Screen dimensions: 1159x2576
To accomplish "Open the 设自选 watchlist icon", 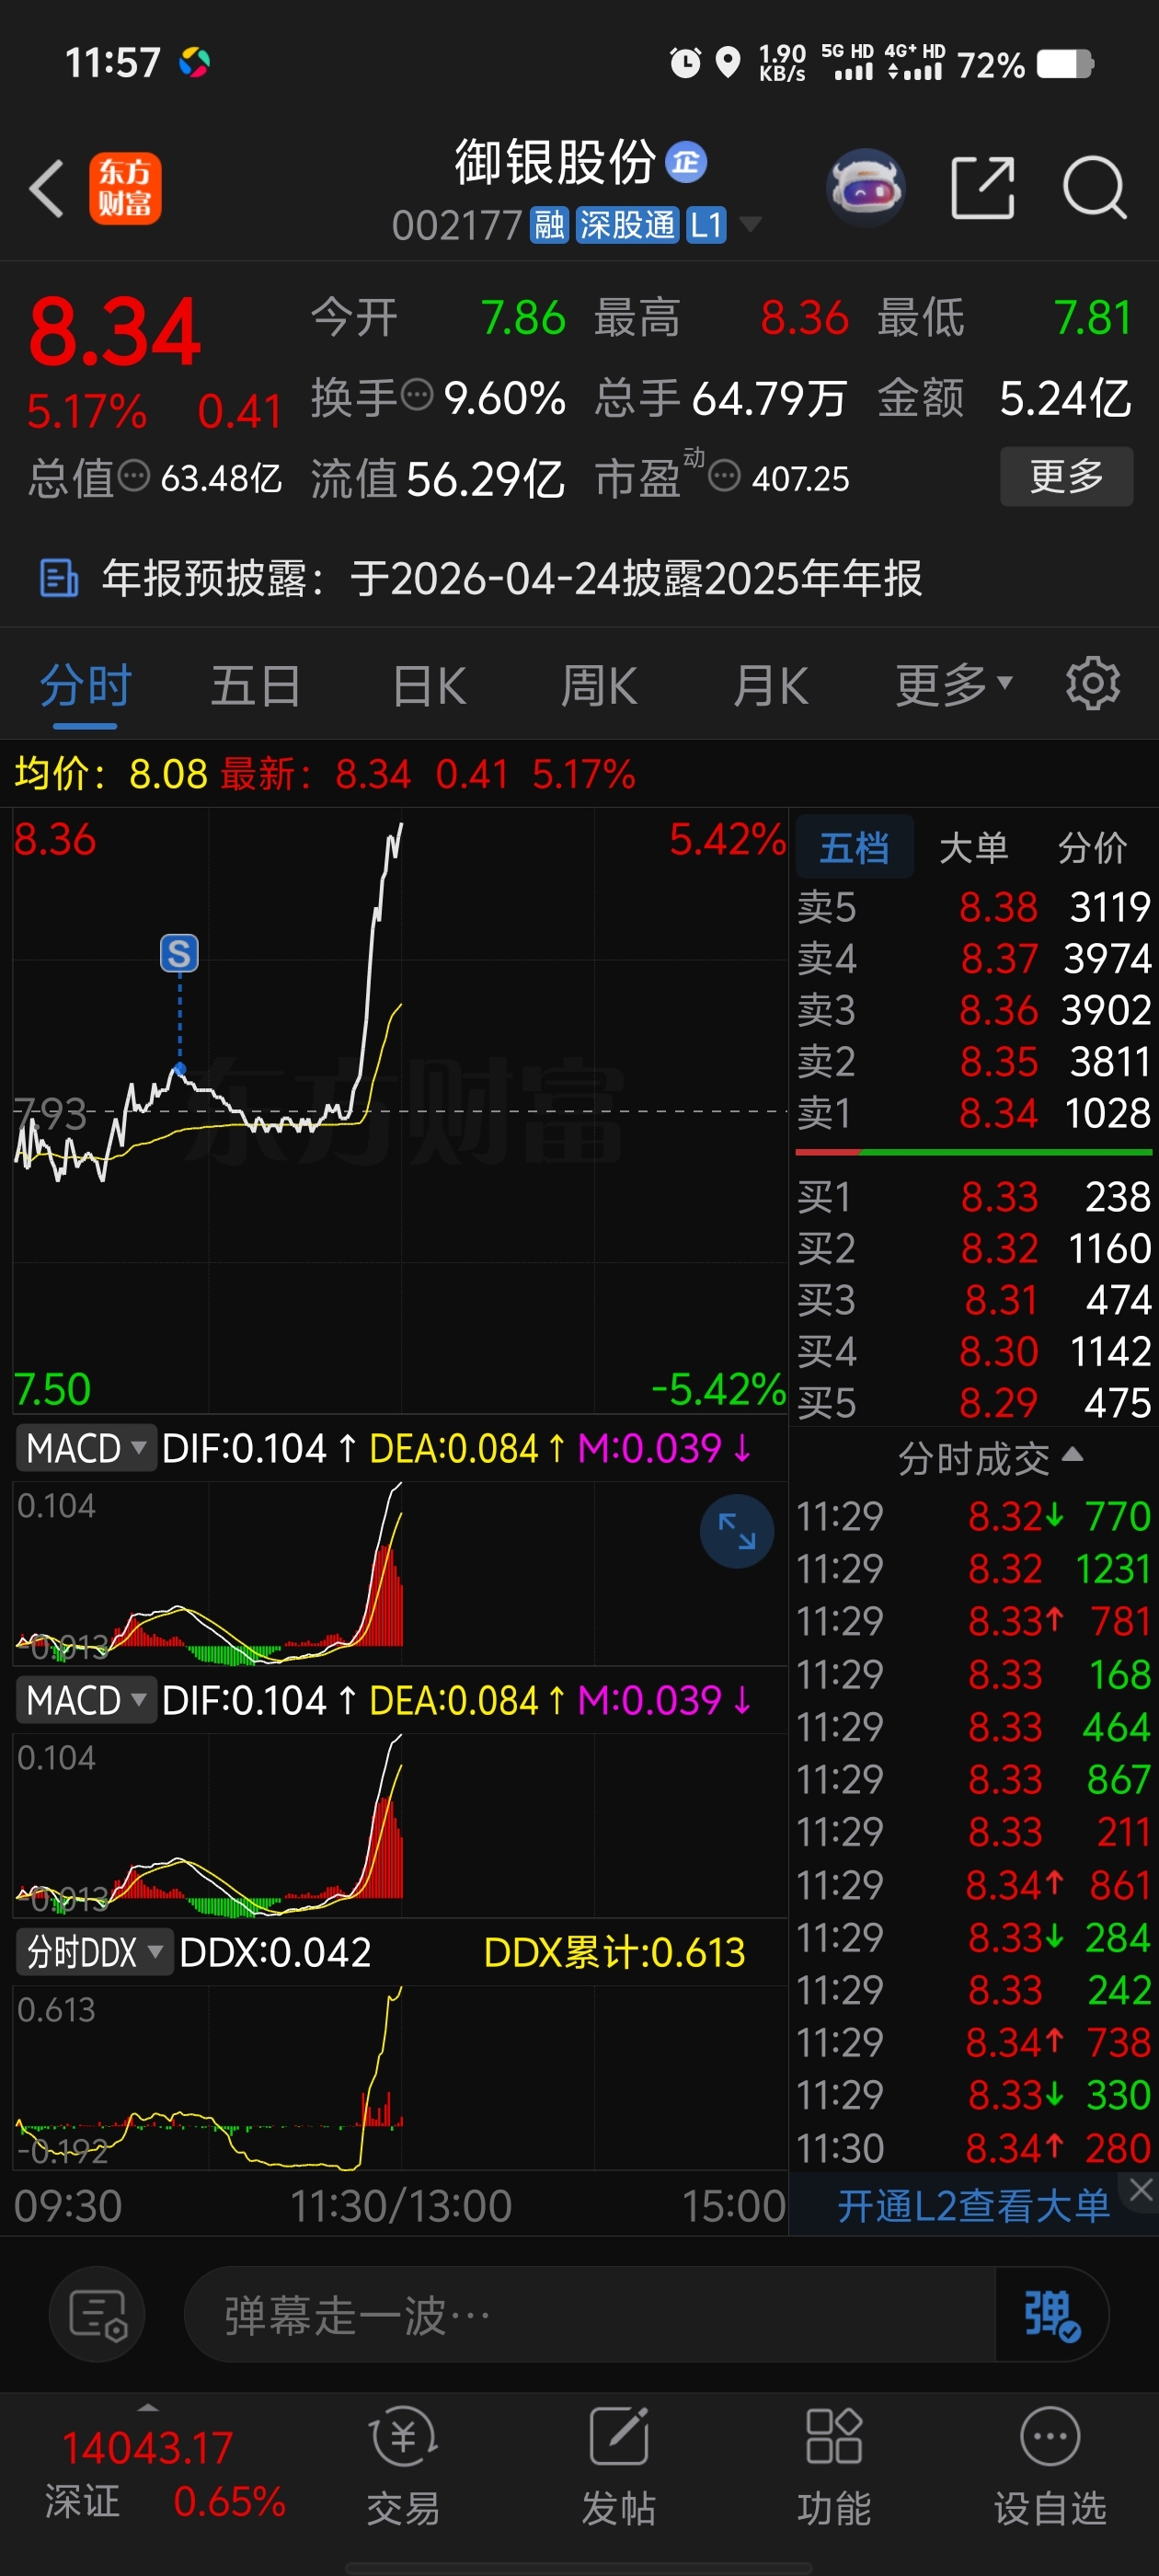I will click(x=1050, y=2465).
